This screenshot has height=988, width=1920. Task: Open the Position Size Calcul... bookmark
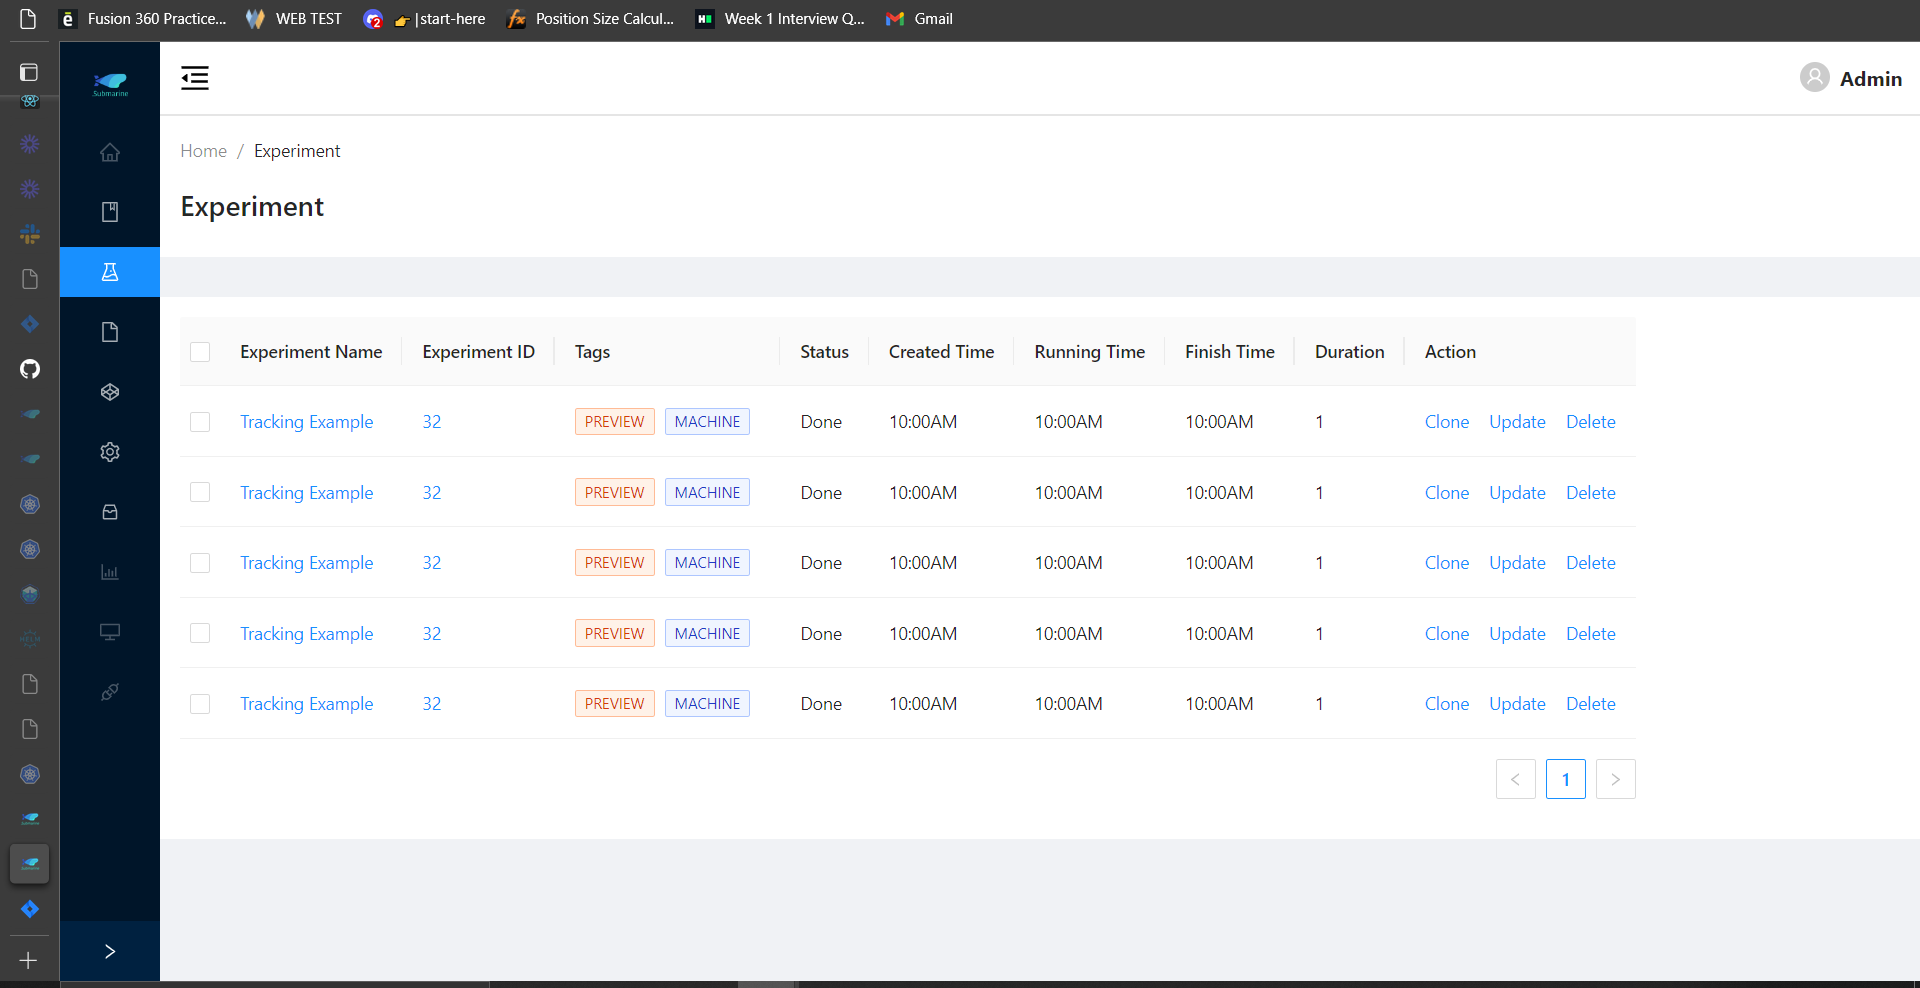click(591, 19)
